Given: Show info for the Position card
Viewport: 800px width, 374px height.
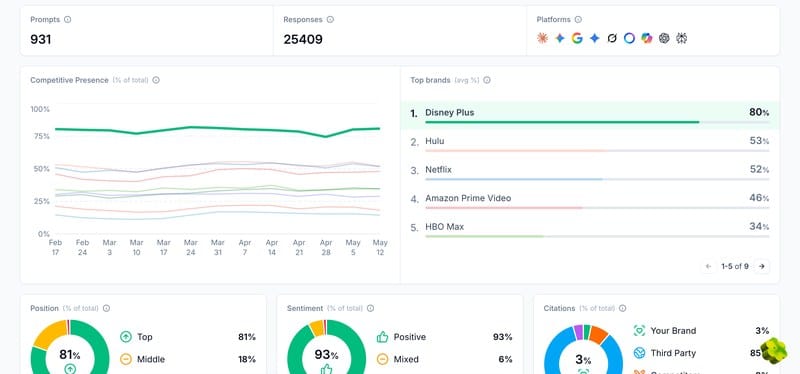Looking at the screenshot, I should click(x=106, y=308).
